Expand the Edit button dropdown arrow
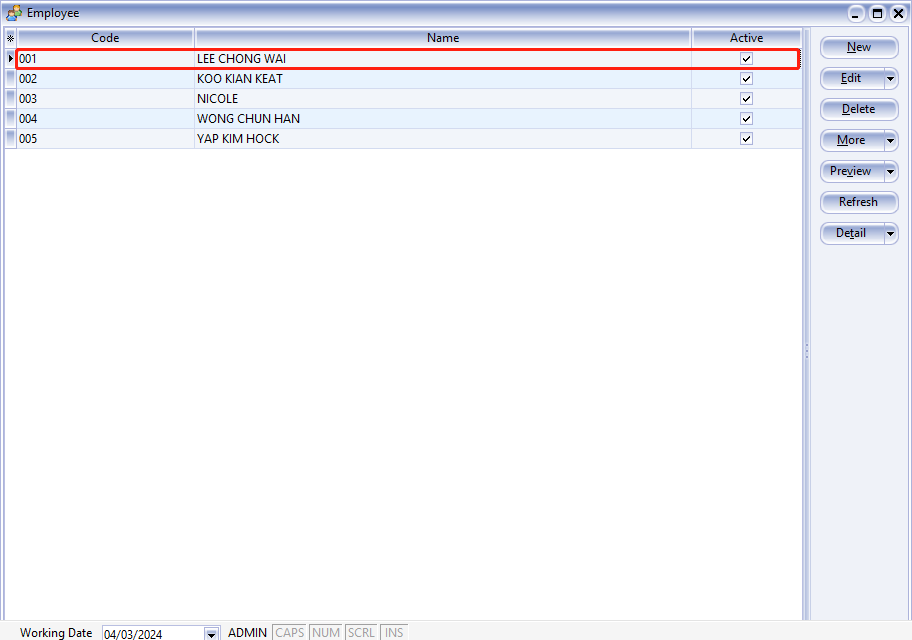 pyautogui.click(x=890, y=78)
